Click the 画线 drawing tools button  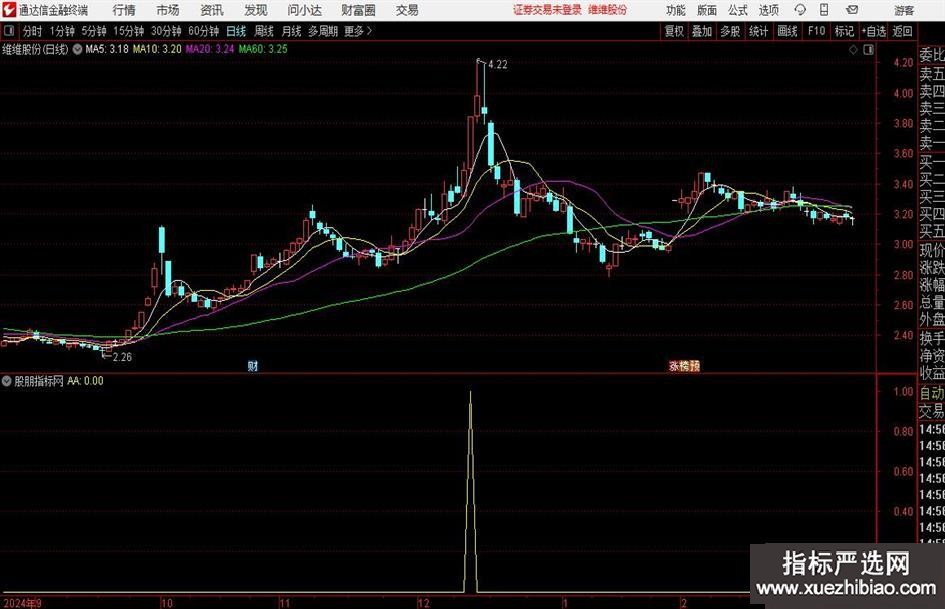(x=787, y=31)
